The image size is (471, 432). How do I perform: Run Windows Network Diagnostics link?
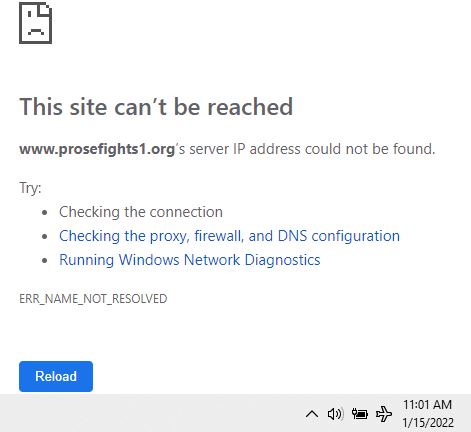(190, 260)
